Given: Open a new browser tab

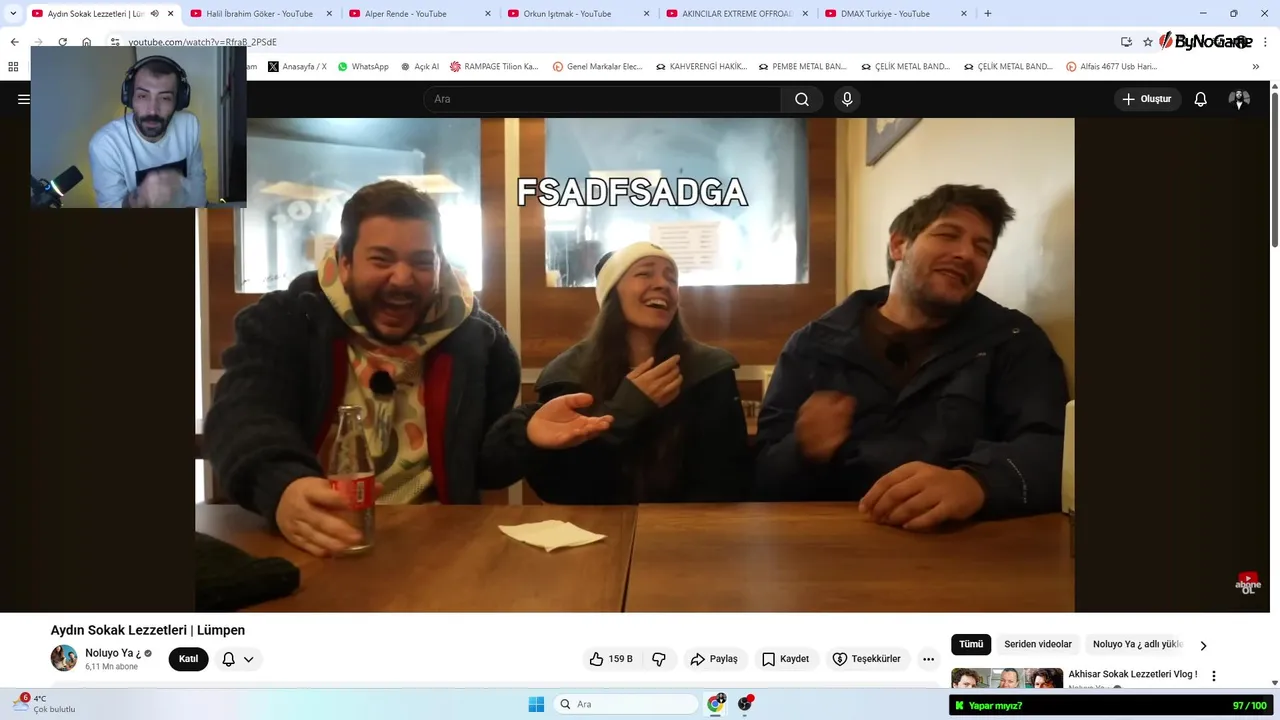Looking at the screenshot, I should 988,14.
